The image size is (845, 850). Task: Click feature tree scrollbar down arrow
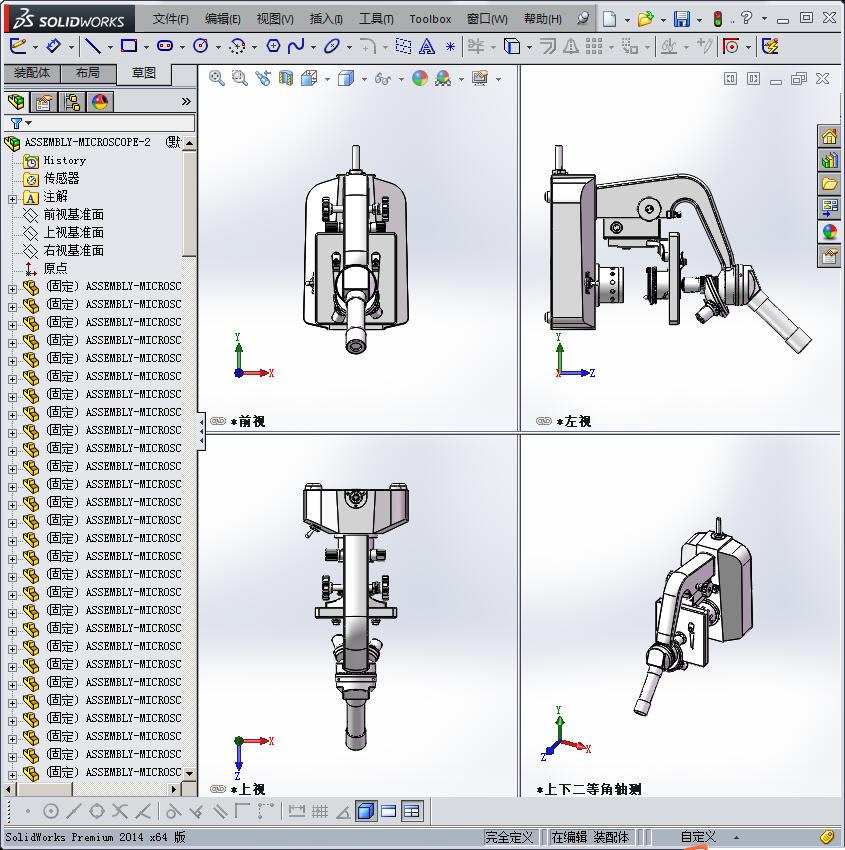click(x=189, y=774)
